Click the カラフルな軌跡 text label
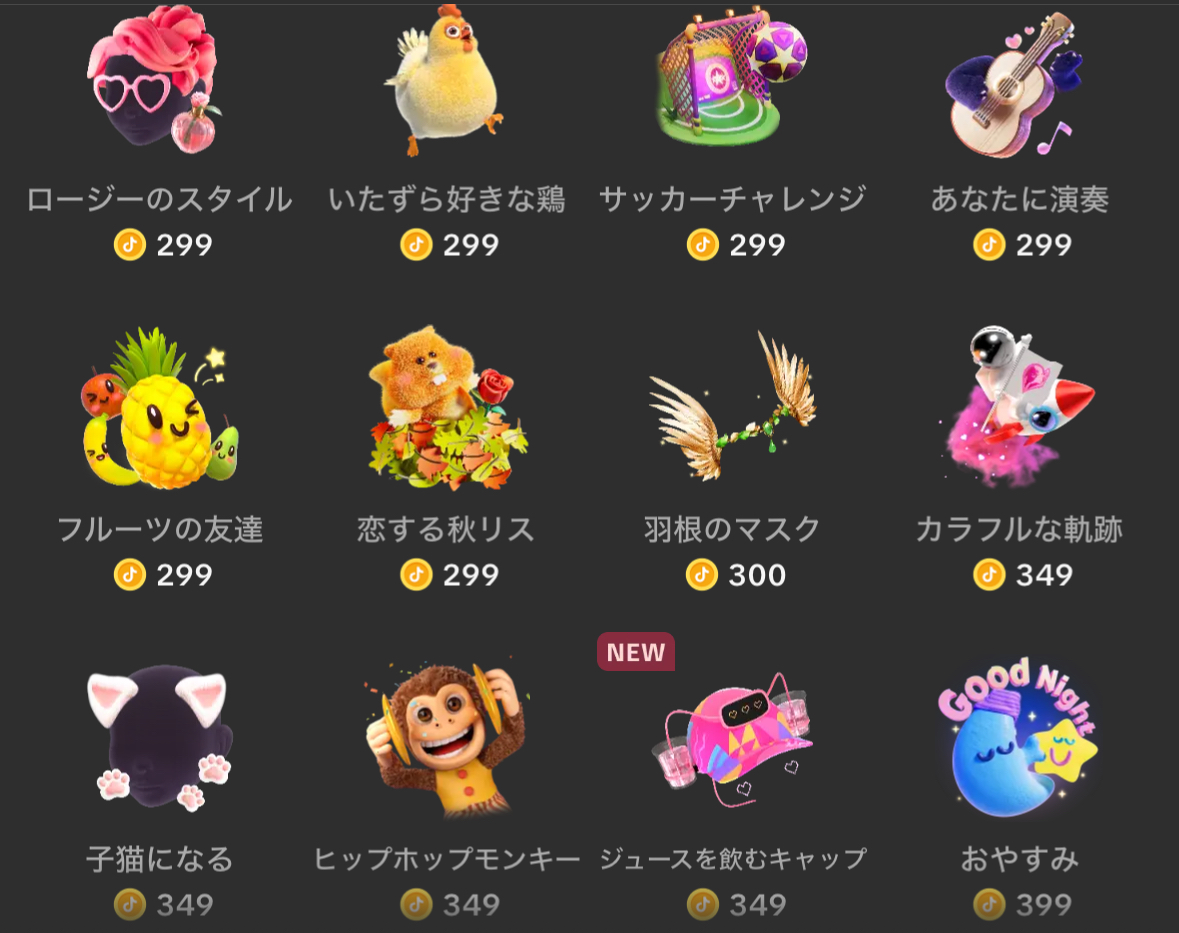Viewport: 1179px width, 933px height. [1019, 530]
